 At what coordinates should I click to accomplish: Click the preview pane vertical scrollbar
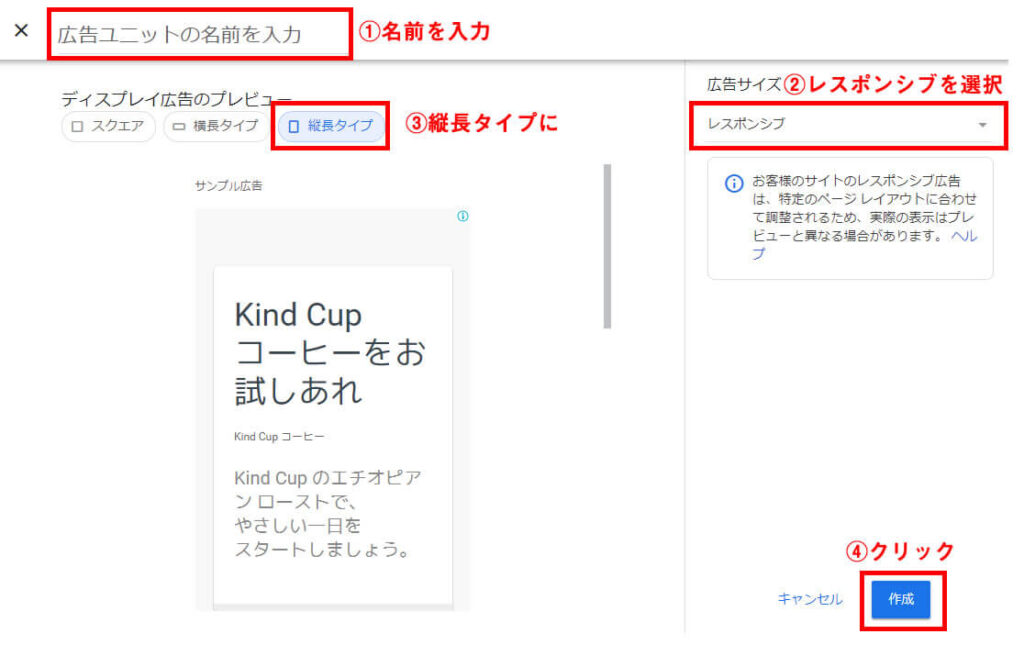(607, 246)
